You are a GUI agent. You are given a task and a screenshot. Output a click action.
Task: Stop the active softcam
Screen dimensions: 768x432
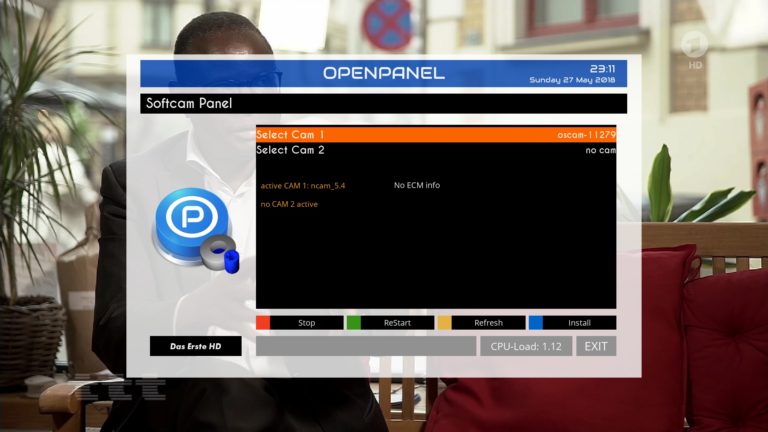[x=307, y=323]
